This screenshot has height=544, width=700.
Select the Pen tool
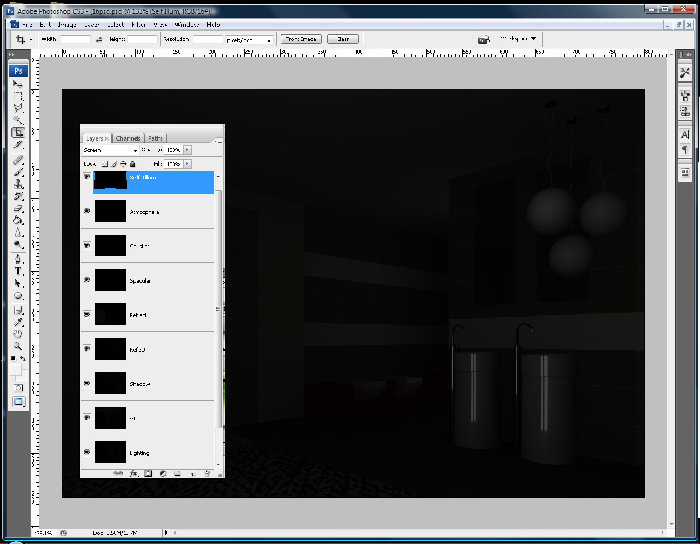(18, 259)
